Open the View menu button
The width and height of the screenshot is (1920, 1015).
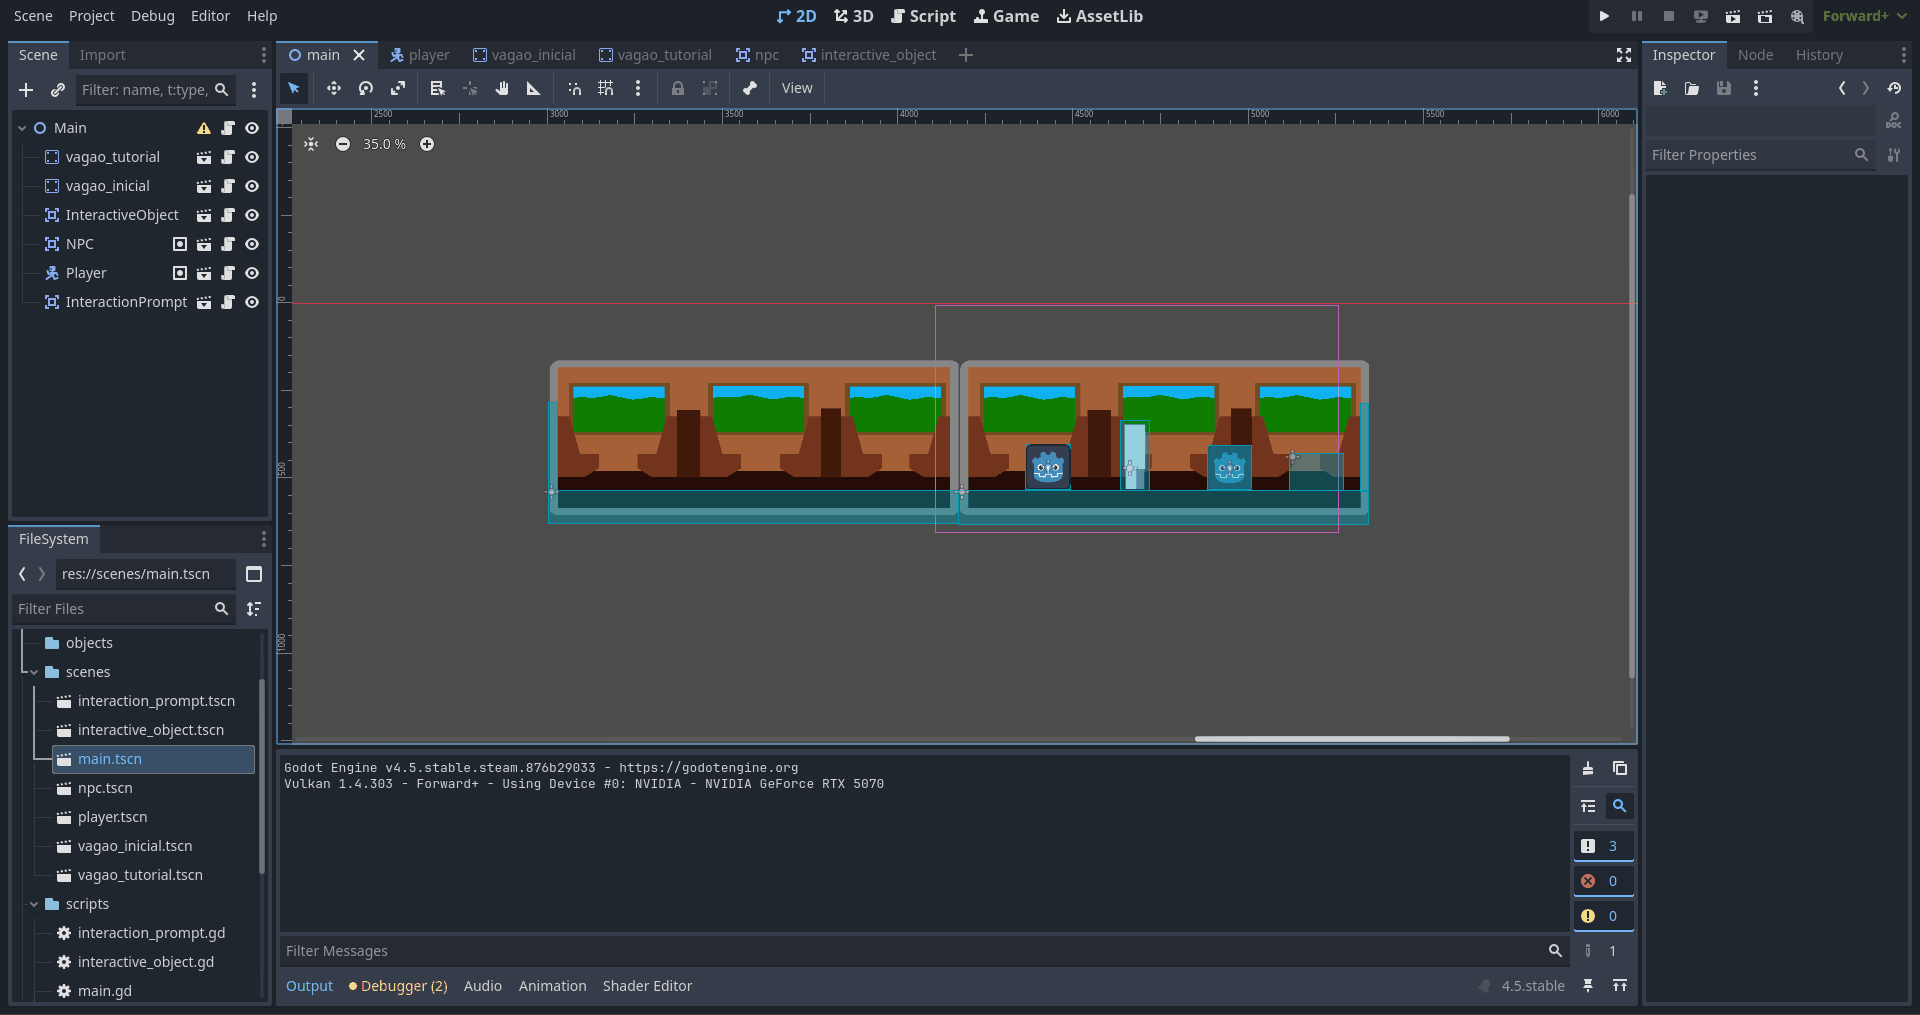pyautogui.click(x=796, y=89)
